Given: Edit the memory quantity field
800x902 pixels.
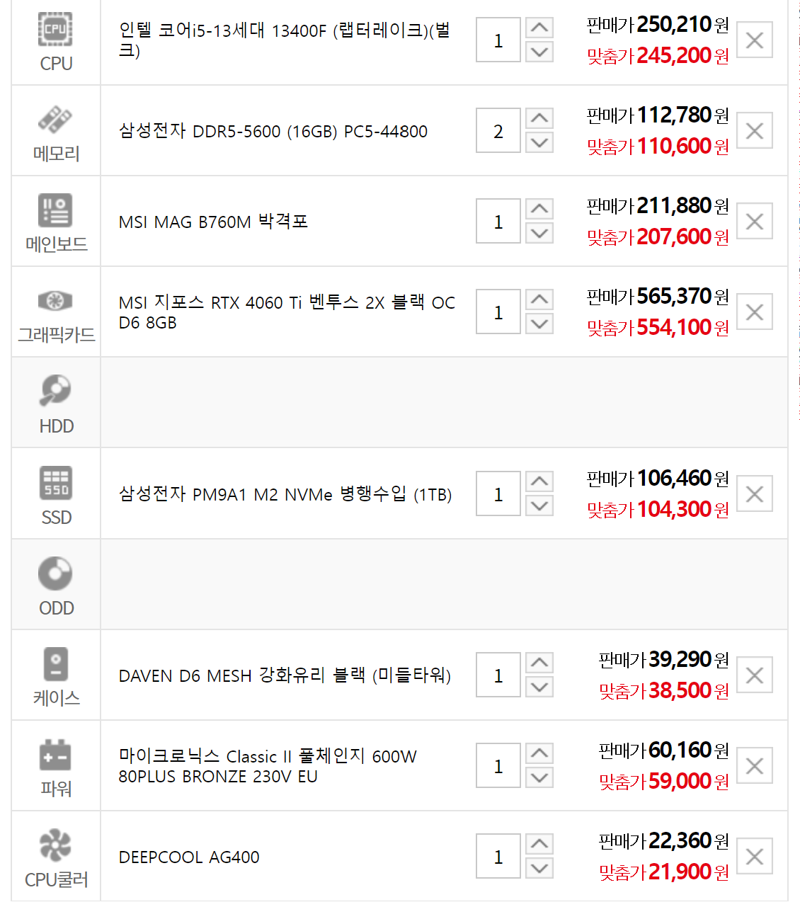Looking at the screenshot, I should click(x=498, y=131).
